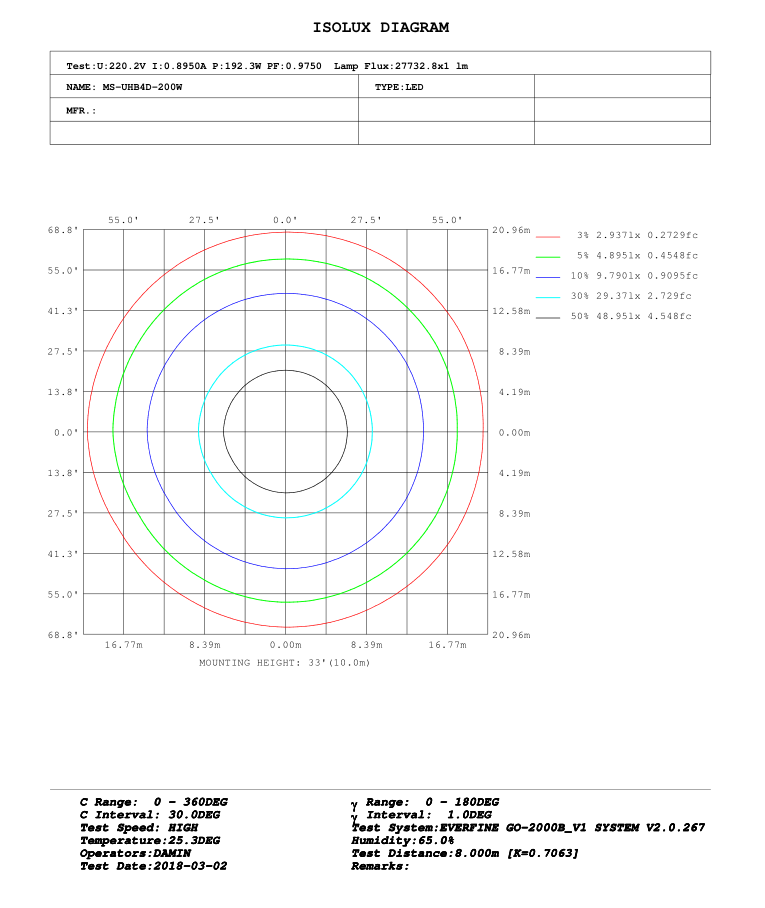765x908 pixels.
Task: Click the NAME: MS-UHB4D-200W field
Action: click(124, 87)
